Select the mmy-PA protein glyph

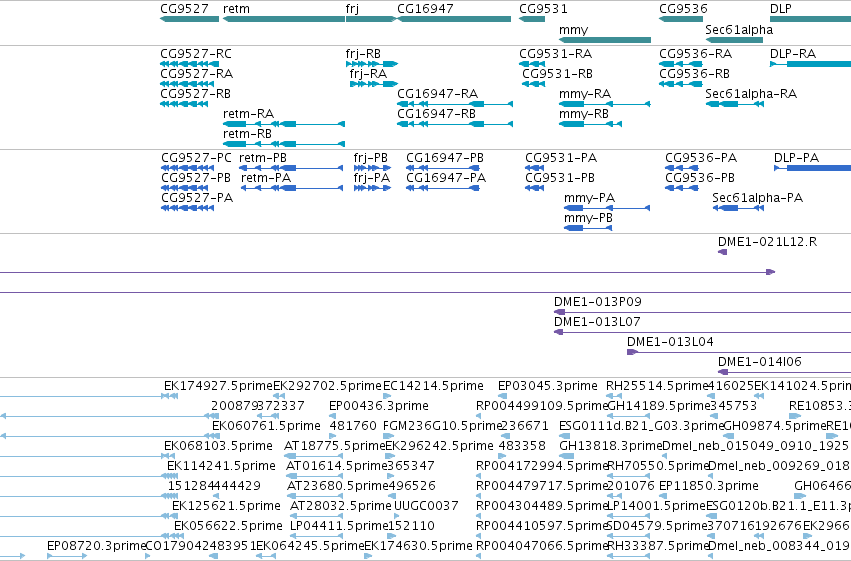[x=607, y=208]
